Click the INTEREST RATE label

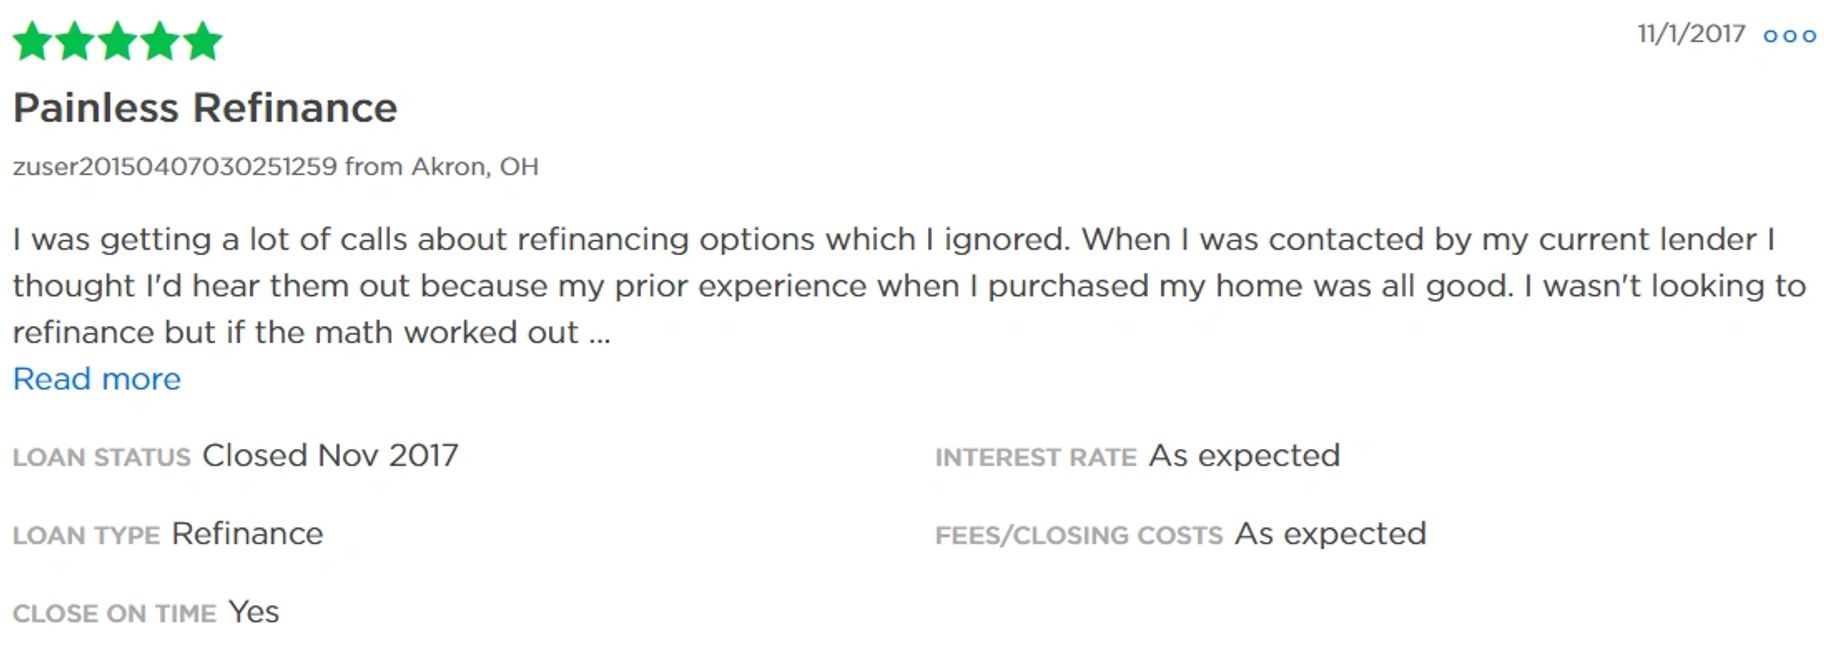1035,457
